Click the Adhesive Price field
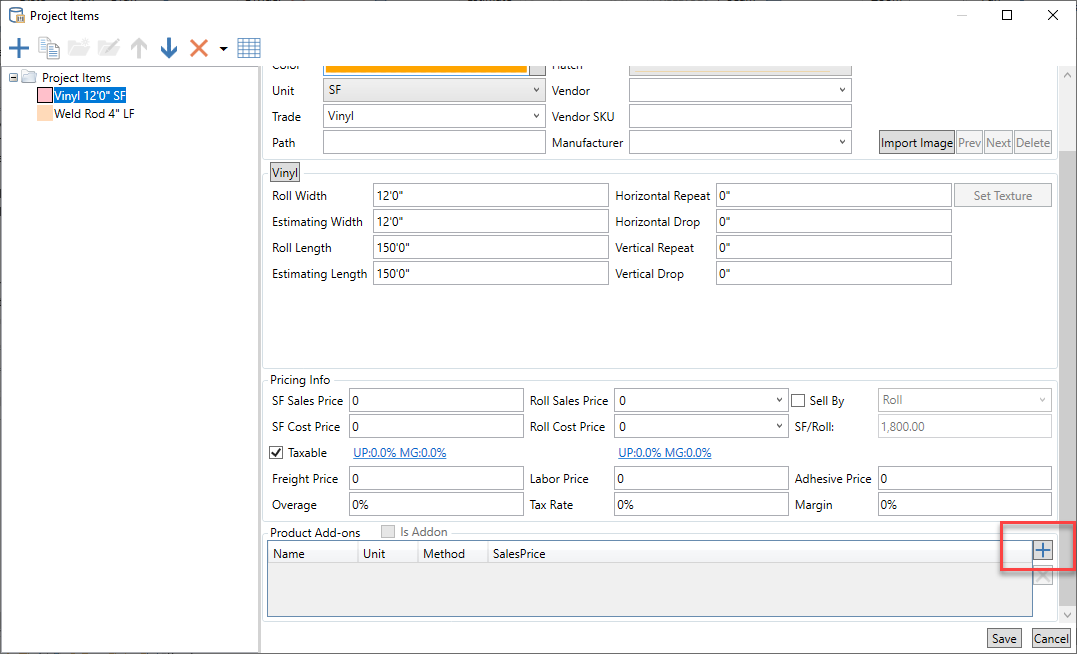The height and width of the screenshot is (654, 1077). (x=965, y=478)
